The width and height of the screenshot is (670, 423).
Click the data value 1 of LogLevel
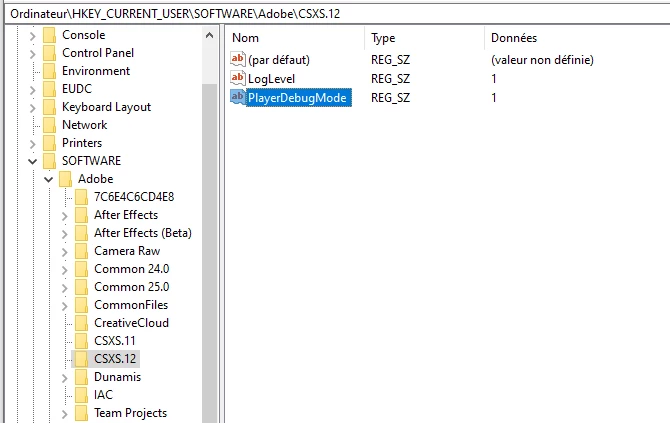(494, 79)
